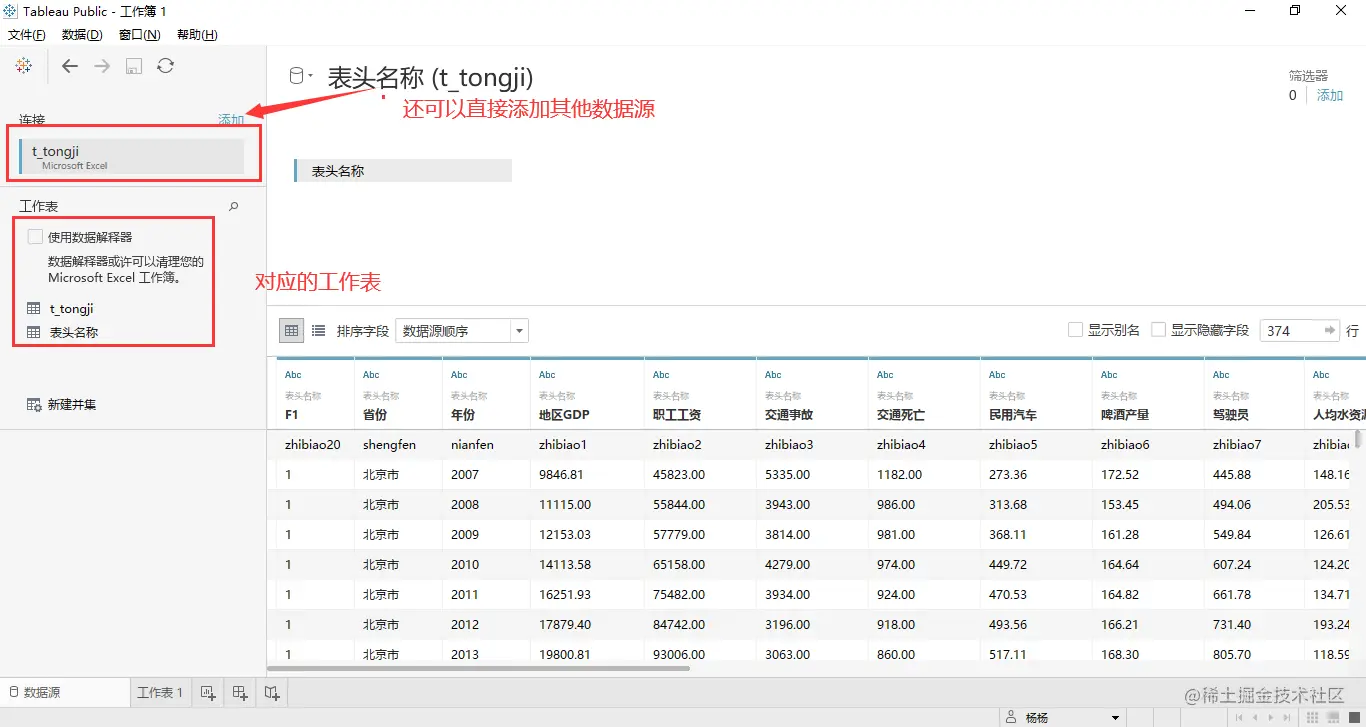Click the refresh data source icon
Viewport: 1366px width, 727px height.
164,66
